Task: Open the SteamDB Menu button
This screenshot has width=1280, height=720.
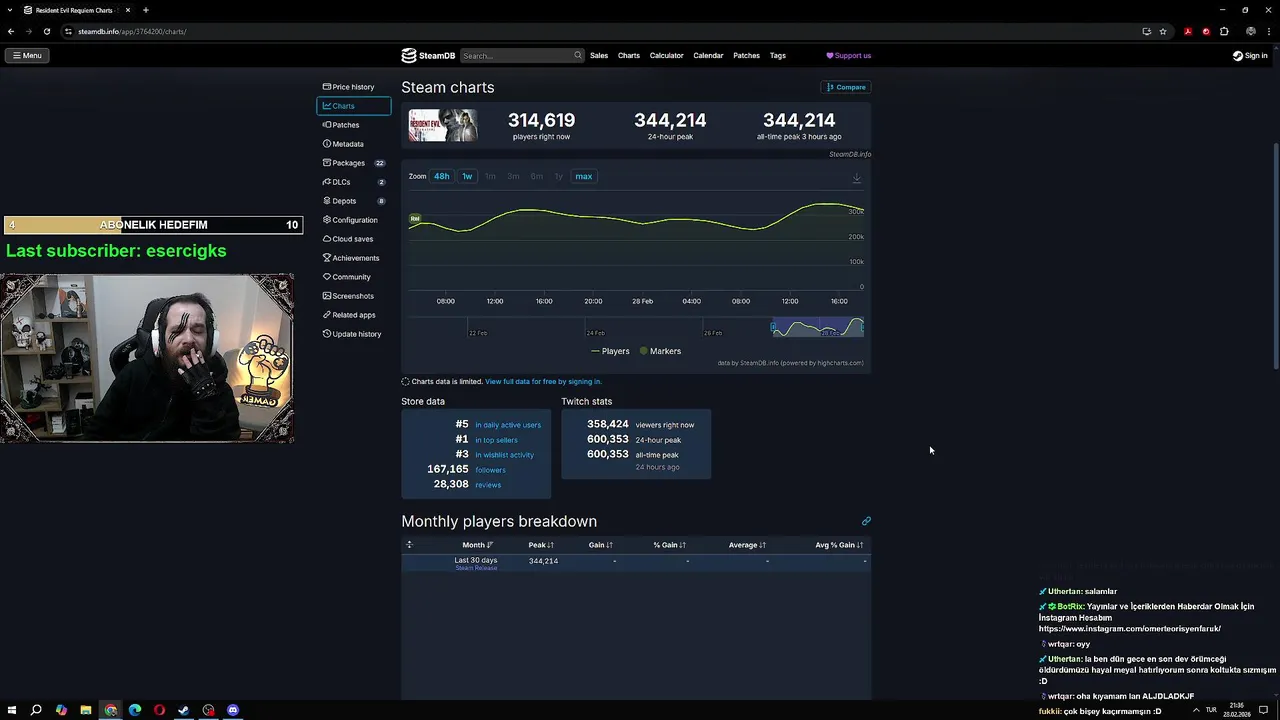Action: pos(27,55)
